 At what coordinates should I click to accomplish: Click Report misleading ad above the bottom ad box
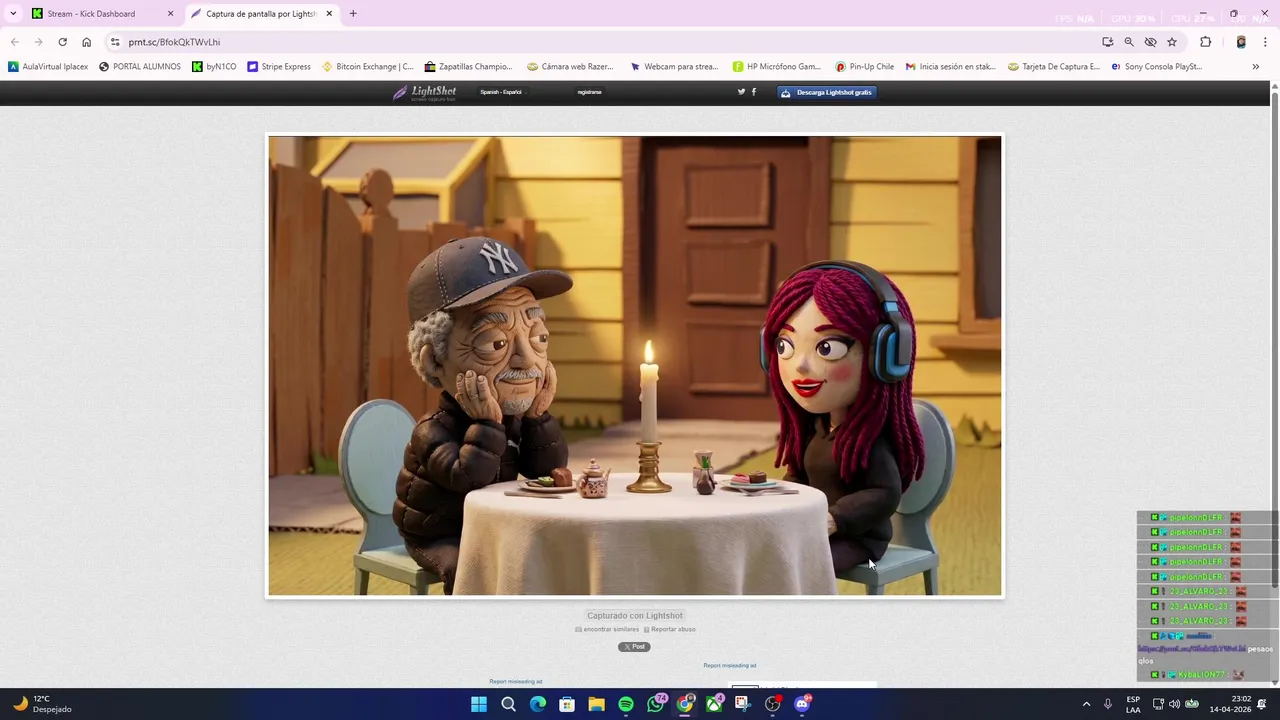[x=730, y=666]
